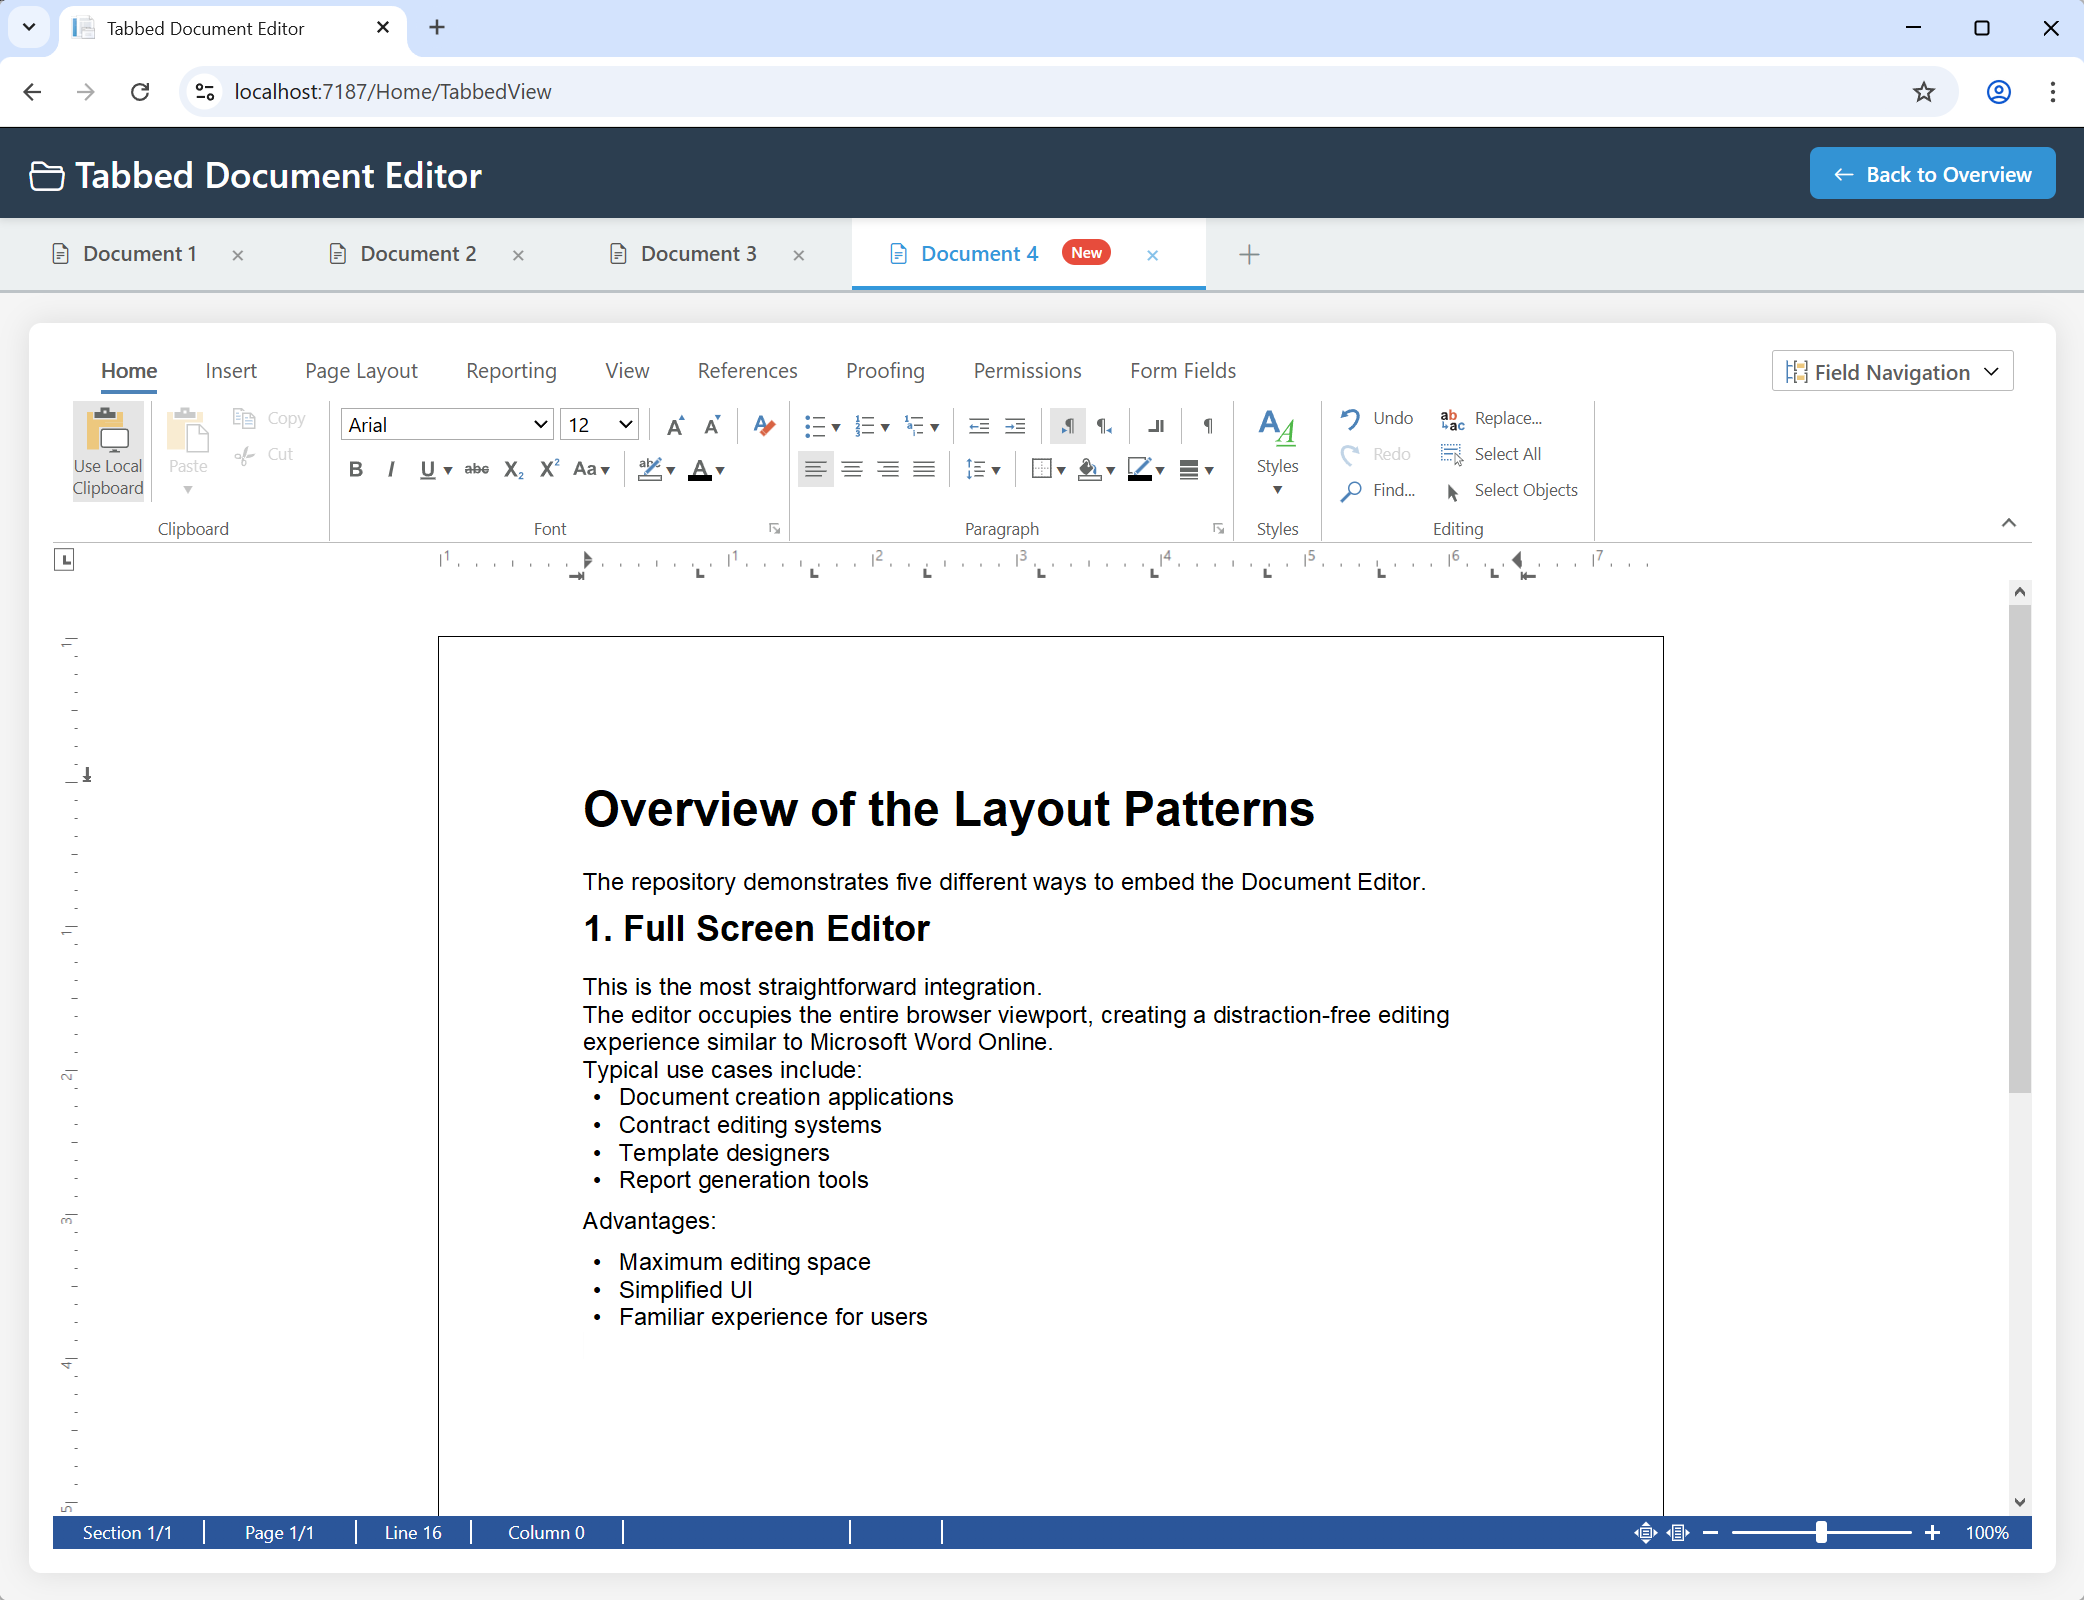Switch to the Document 2 tab
The width and height of the screenshot is (2084, 1600).
click(x=417, y=254)
